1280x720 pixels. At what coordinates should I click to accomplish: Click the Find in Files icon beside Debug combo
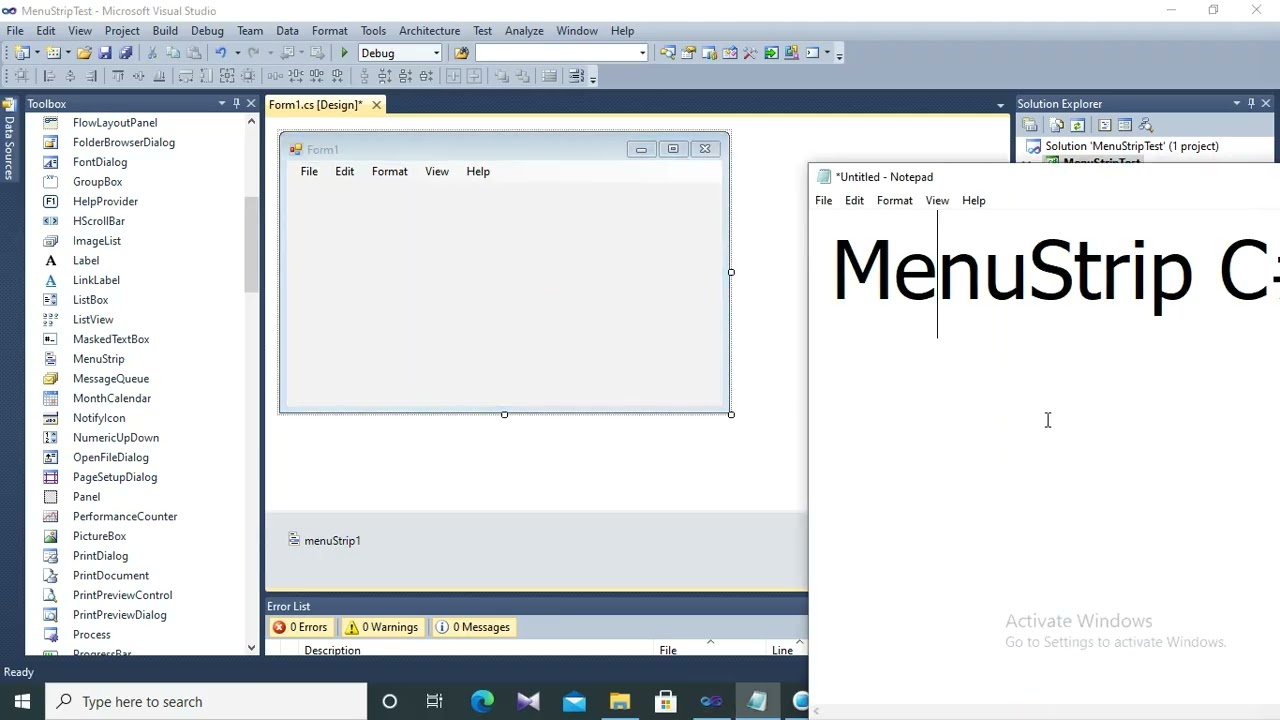461,53
